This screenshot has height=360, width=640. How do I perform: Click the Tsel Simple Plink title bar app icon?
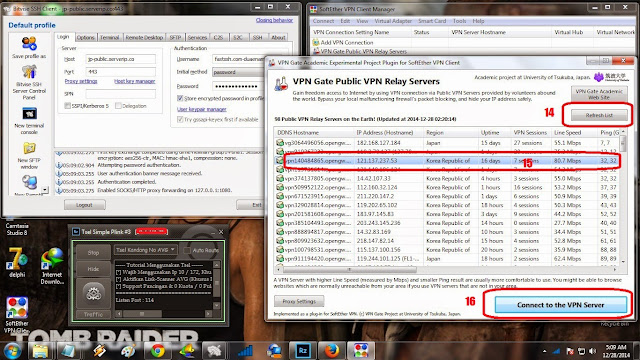(76, 232)
